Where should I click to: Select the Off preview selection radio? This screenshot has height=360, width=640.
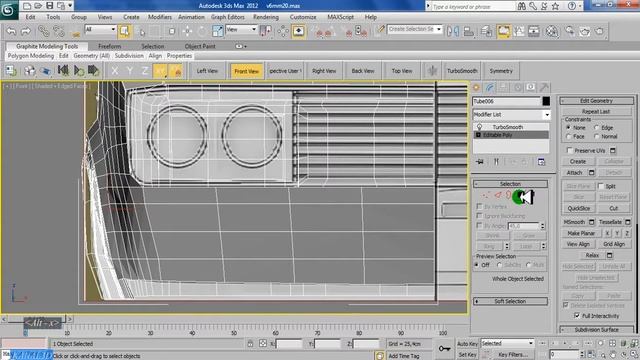[x=476, y=265]
